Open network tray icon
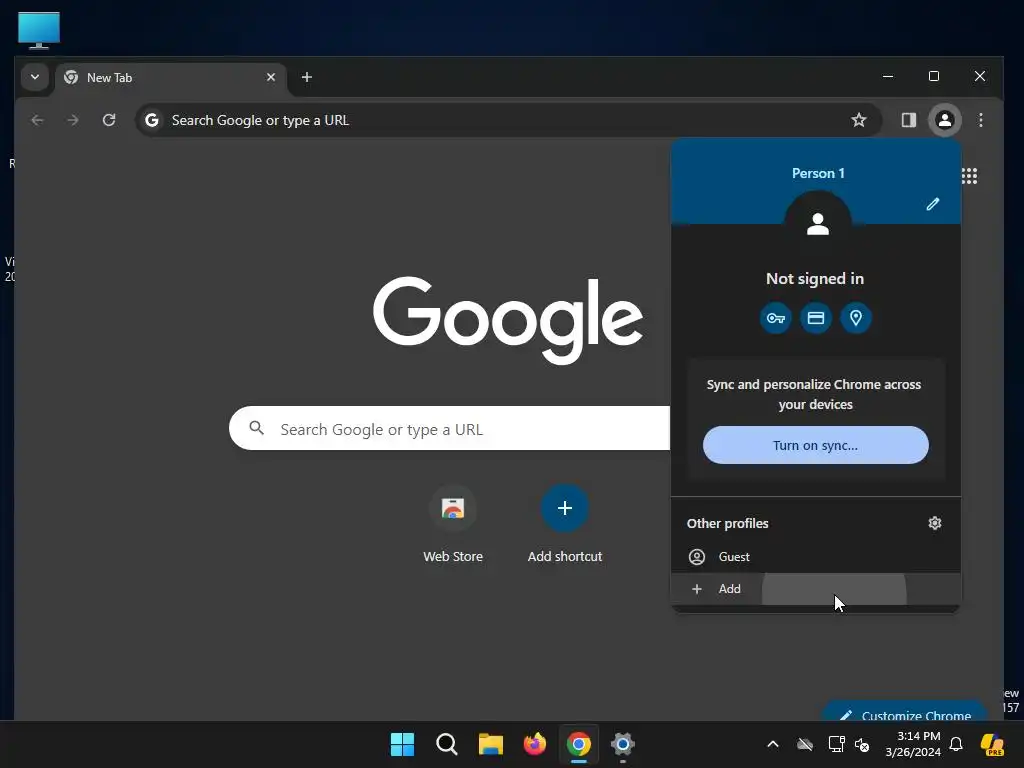Image resolution: width=1024 pixels, height=768 pixels. pyautogui.click(x=836, y=744)
